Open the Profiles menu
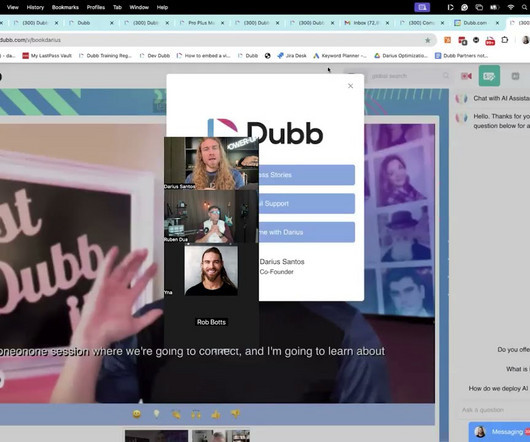 (96, 7)
